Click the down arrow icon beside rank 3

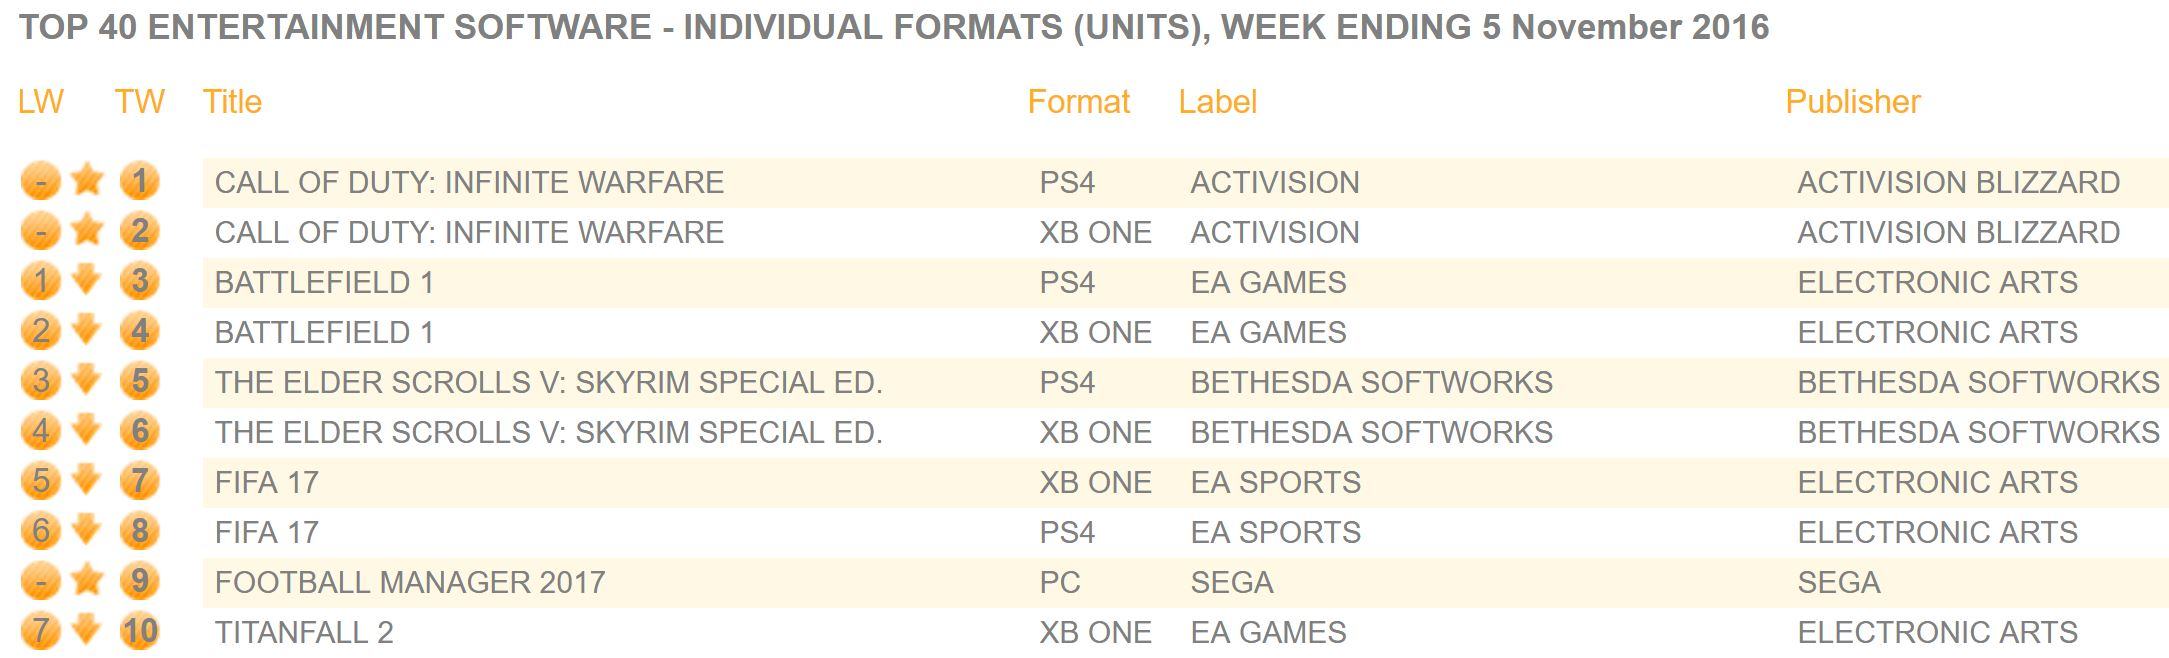click(x=88, y=280)
